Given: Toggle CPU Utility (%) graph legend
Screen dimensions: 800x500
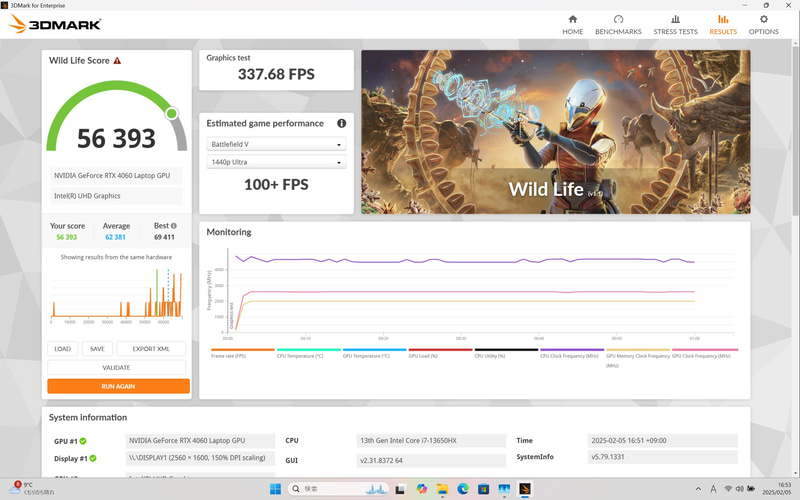Looking at the screenshot, I should tap(506, 353).
